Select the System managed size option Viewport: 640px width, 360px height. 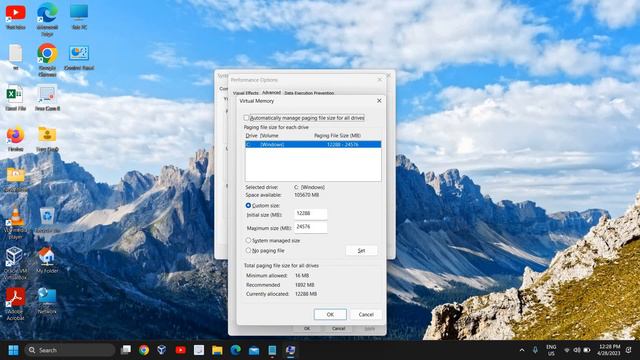point(248,240)
